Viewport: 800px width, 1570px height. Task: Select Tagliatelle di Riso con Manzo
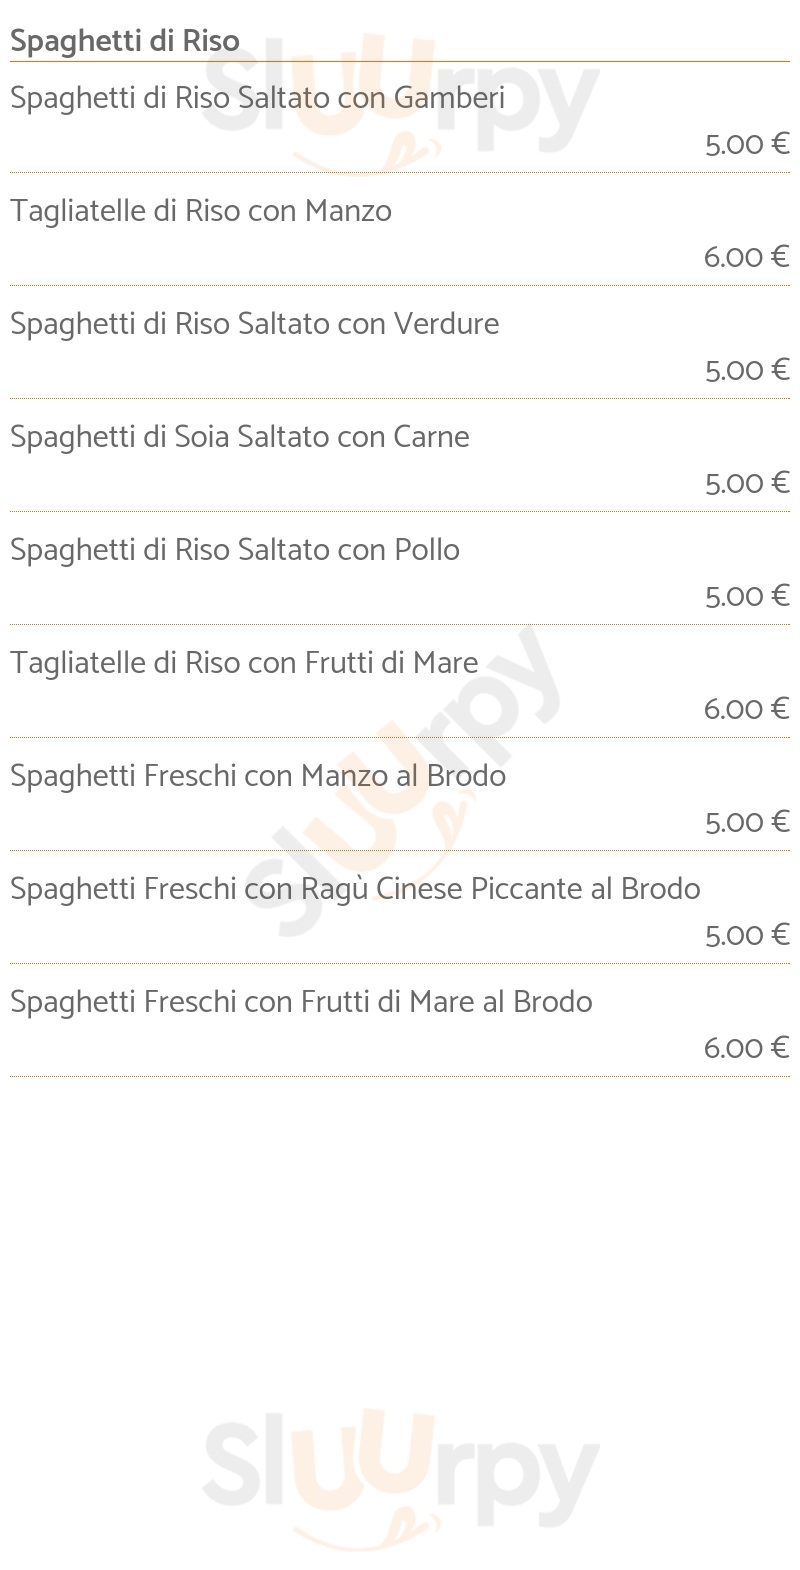point(201,211)
